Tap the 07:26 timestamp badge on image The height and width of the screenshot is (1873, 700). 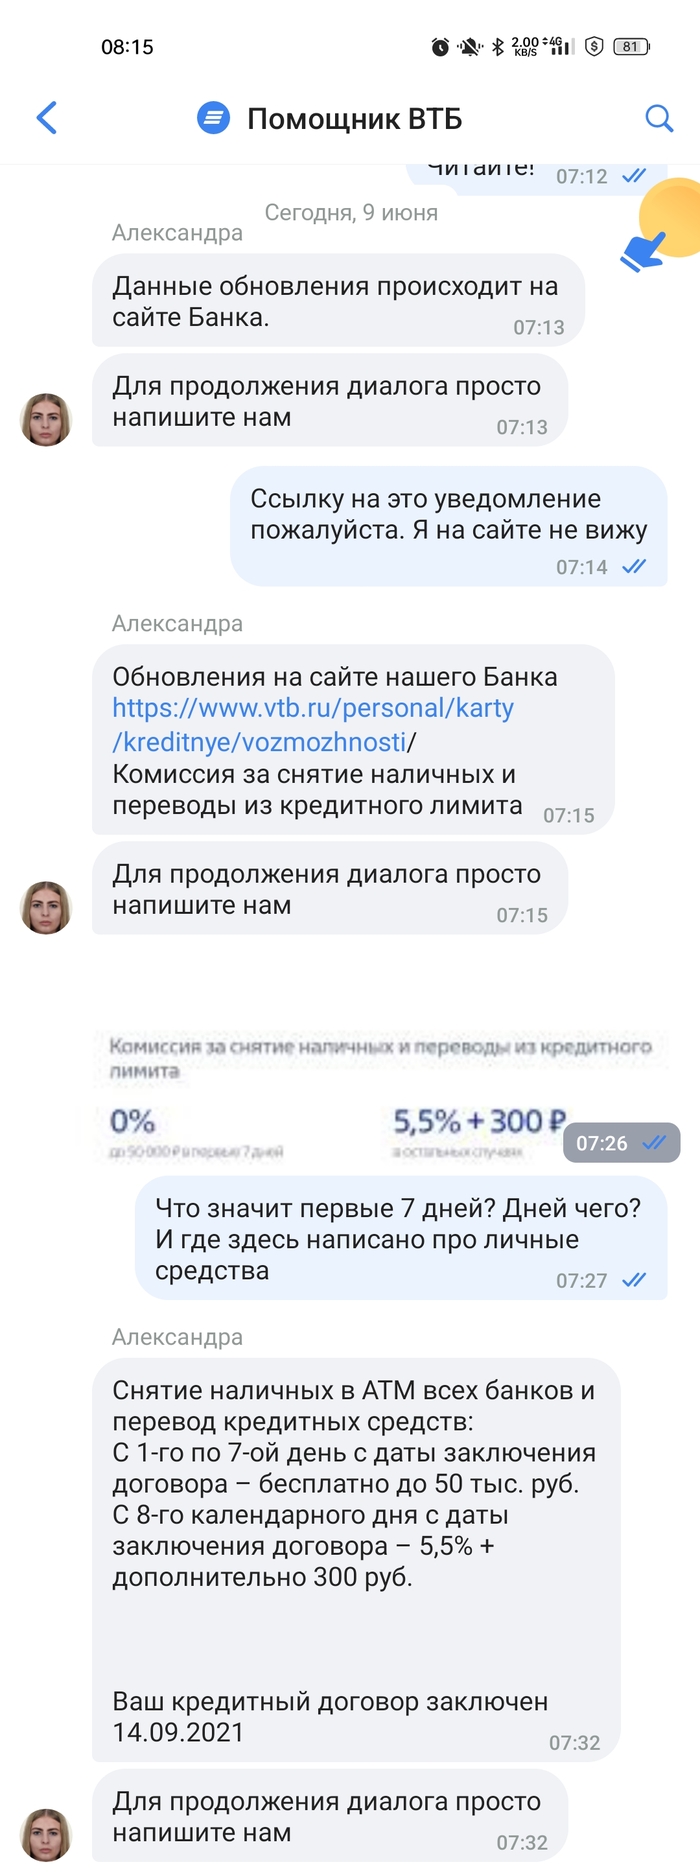(x=620, y=1143)
